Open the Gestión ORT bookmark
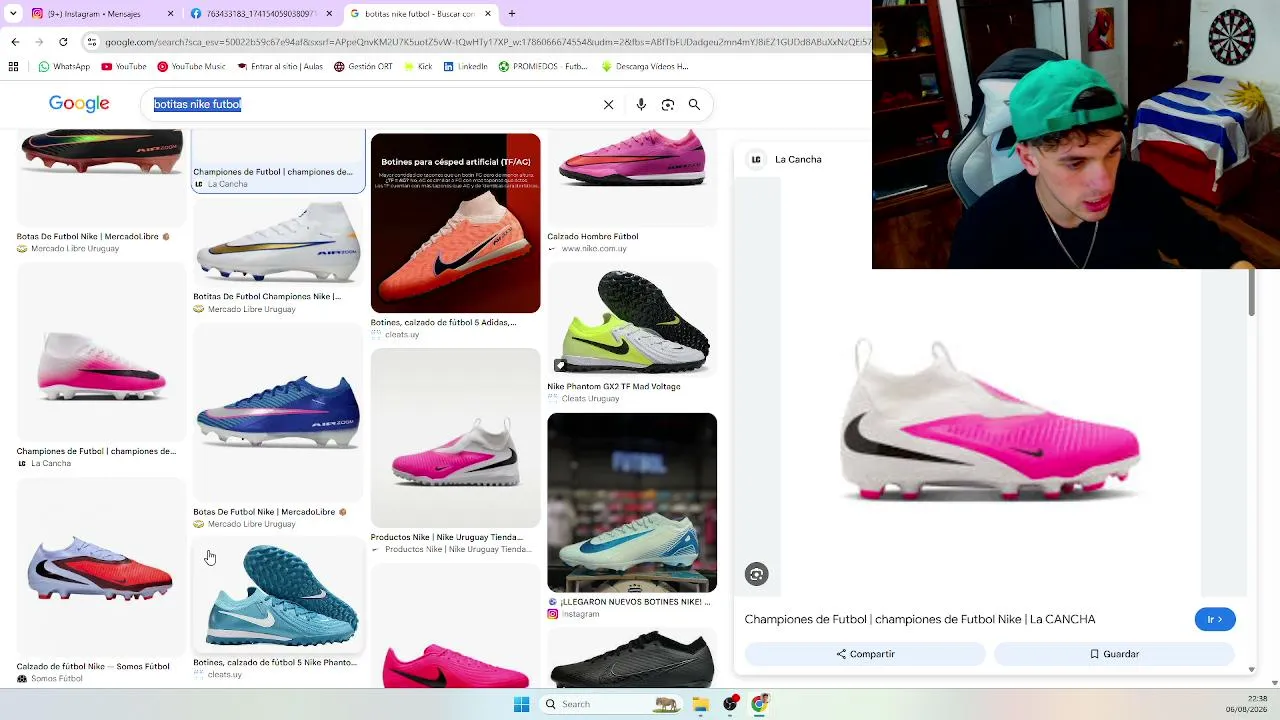This screenshot has height=720, width=1280. pos(363,67)
